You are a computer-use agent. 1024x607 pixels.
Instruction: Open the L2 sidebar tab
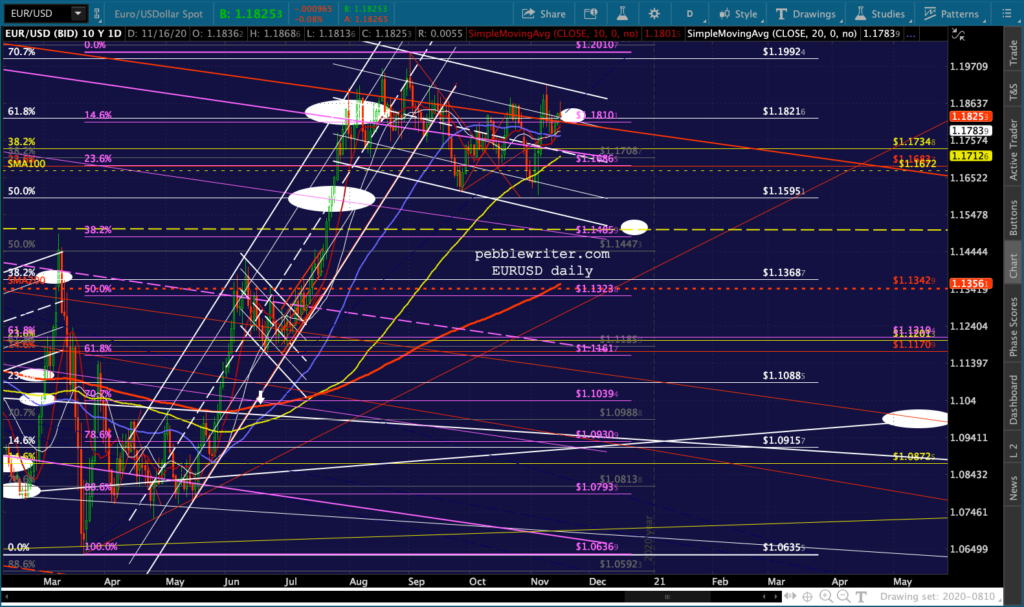[x=1013, y=450]
